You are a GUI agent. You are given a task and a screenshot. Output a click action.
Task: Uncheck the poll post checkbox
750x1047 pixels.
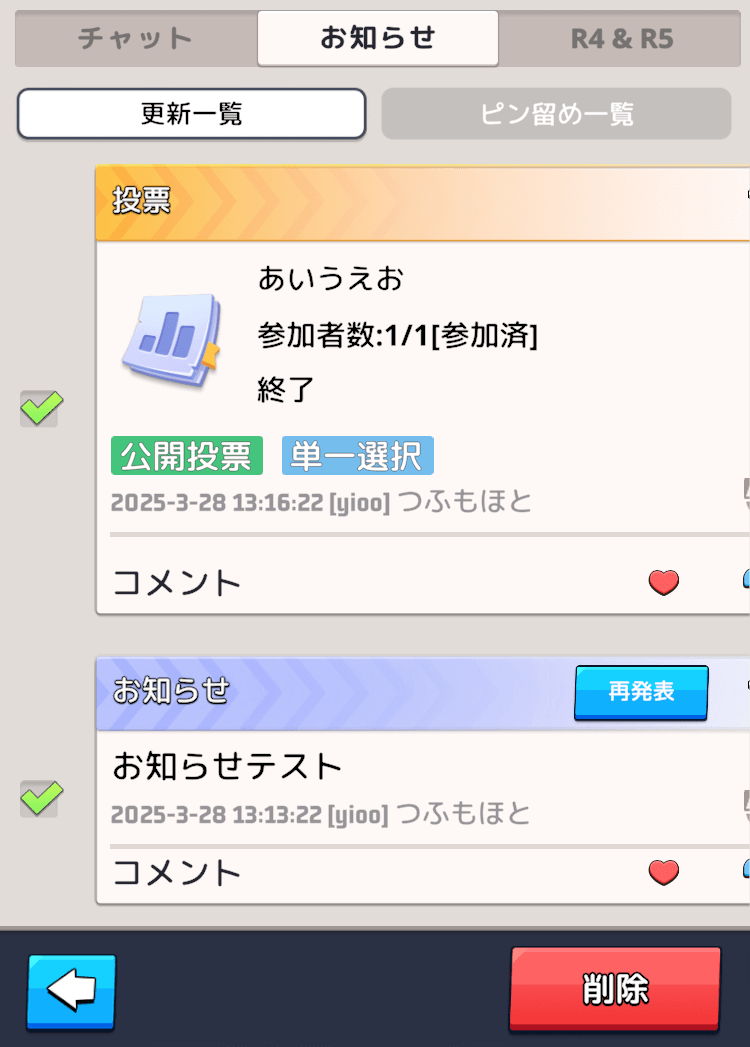[39, 408]
